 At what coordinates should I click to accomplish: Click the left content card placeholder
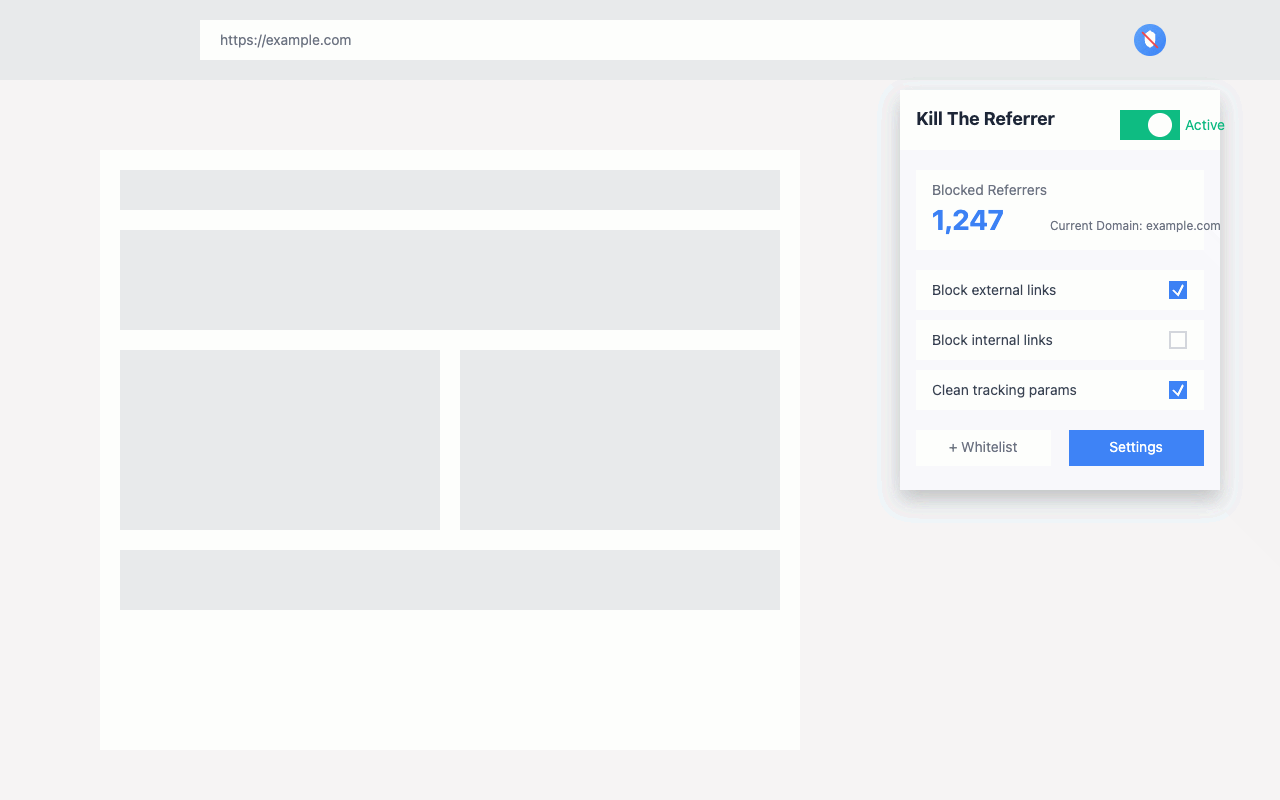click(280, 440)
